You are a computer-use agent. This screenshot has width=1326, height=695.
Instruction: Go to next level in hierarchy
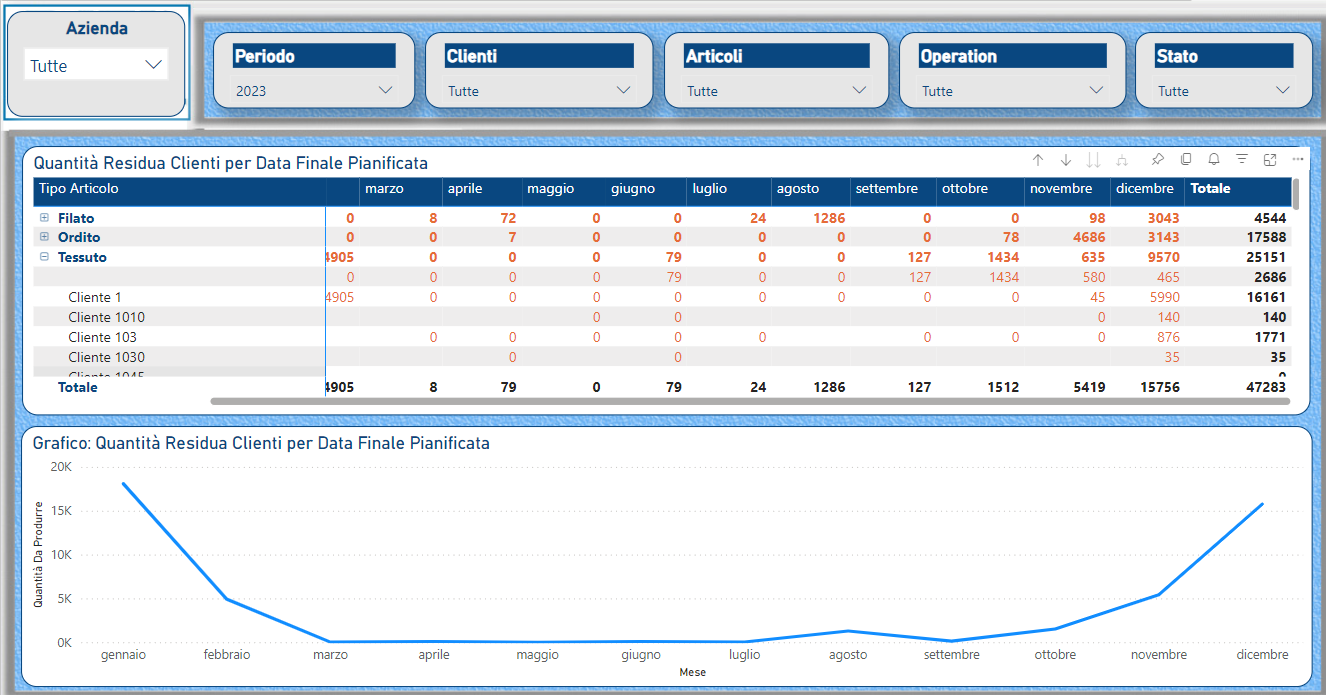click(1094, 160)
